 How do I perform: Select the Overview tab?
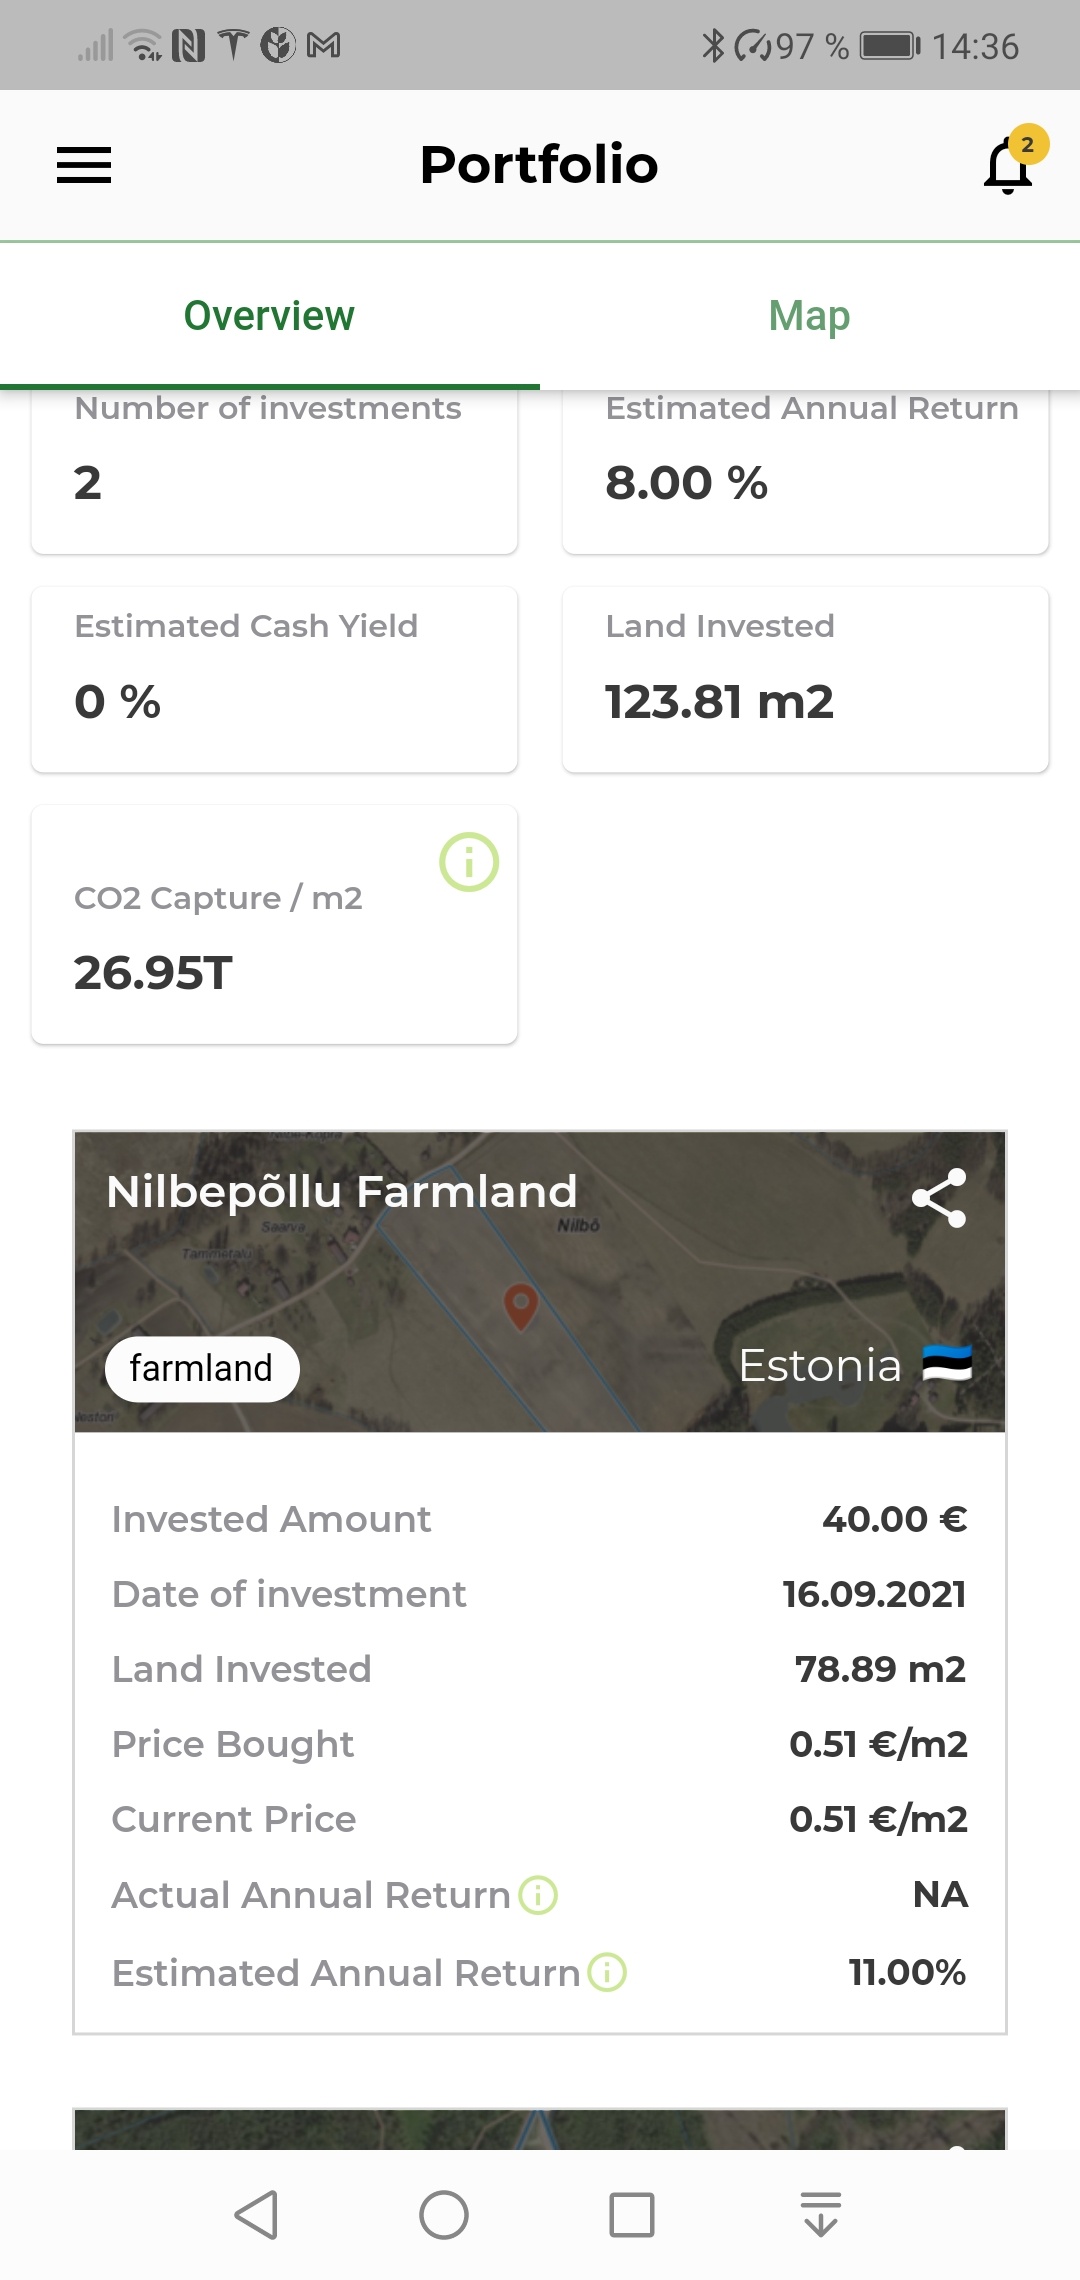tap(269, 316)
